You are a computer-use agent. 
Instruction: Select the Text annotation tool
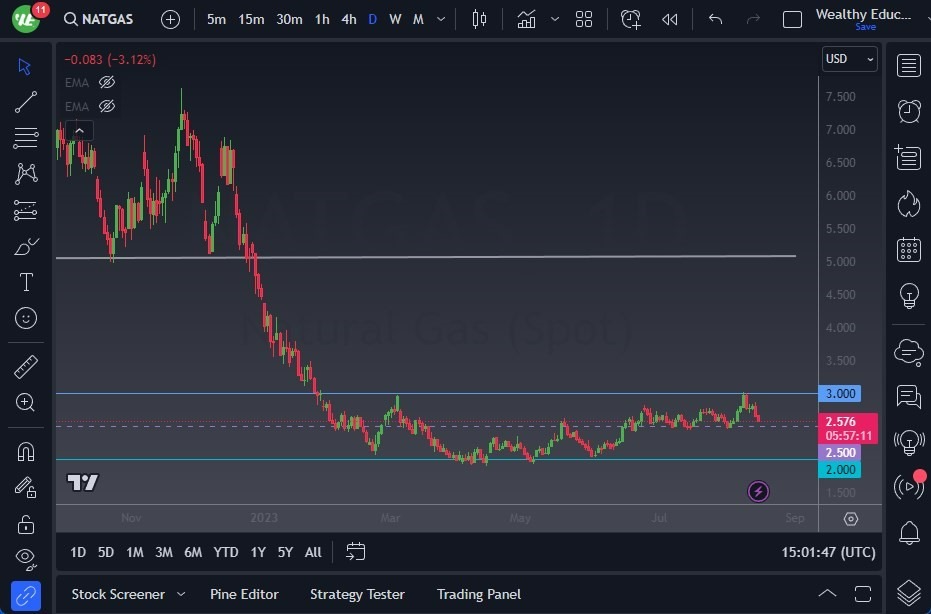tap(26, 282)
